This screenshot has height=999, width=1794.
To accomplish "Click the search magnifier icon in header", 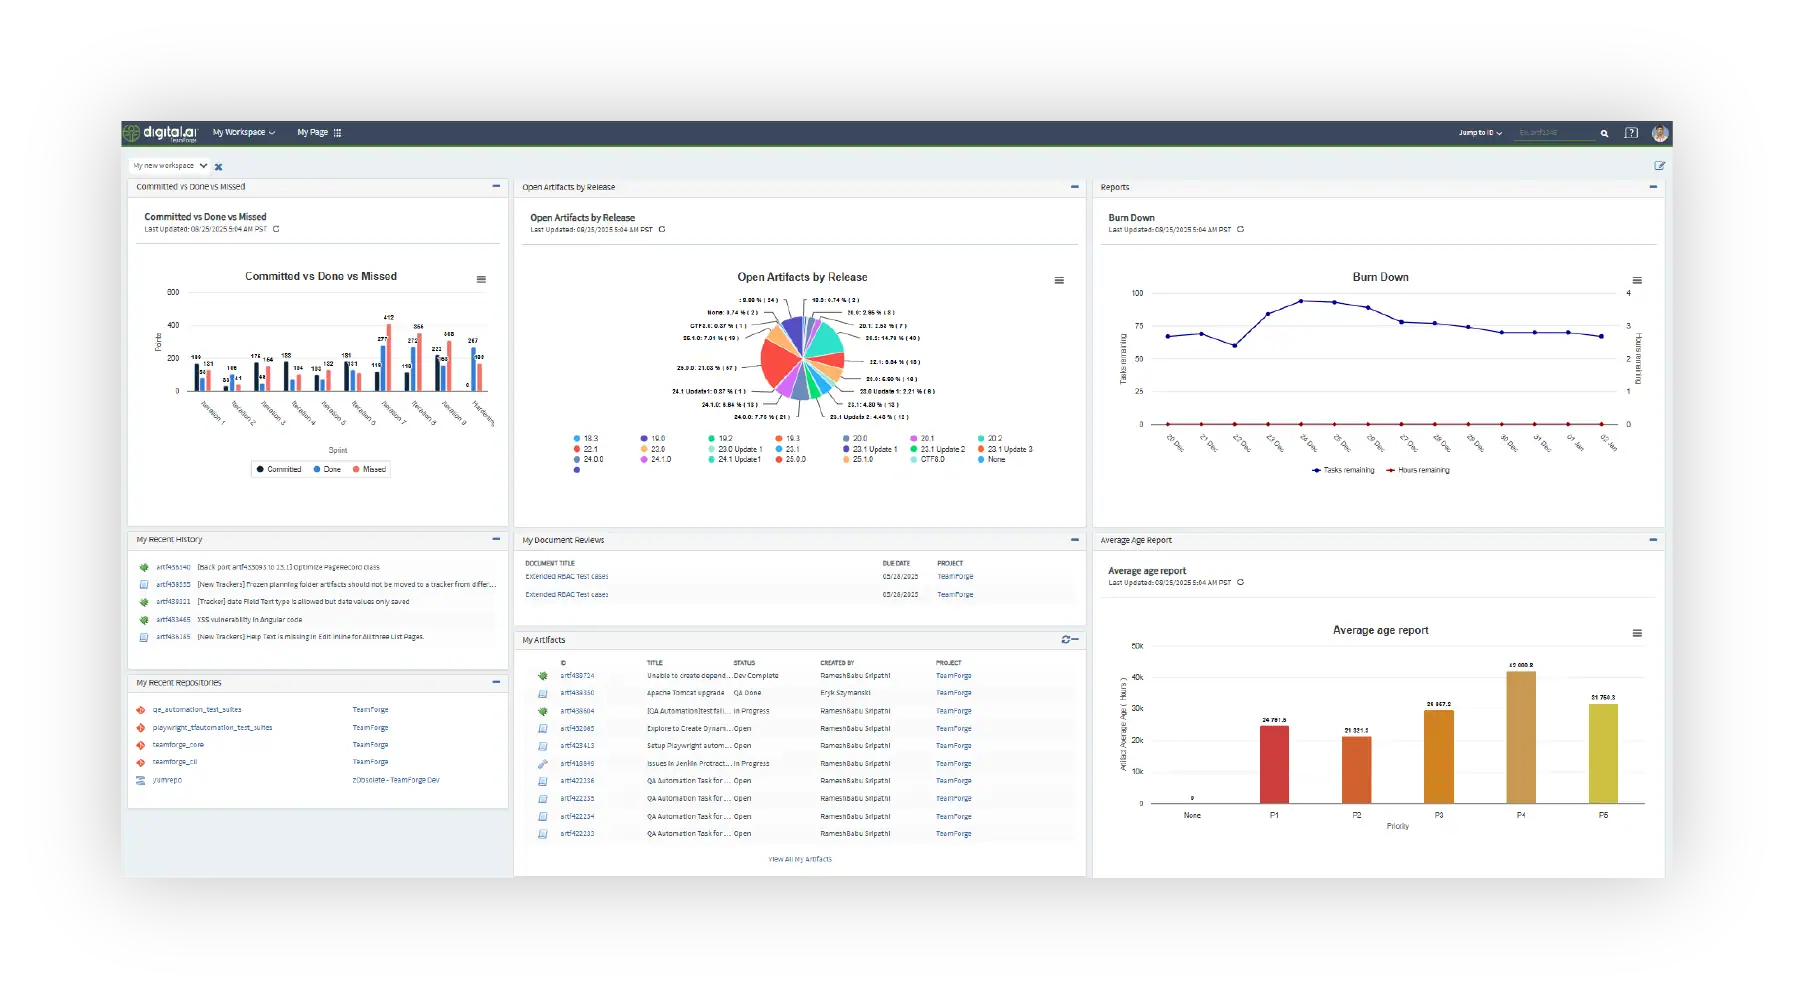I will (1604, 133).
